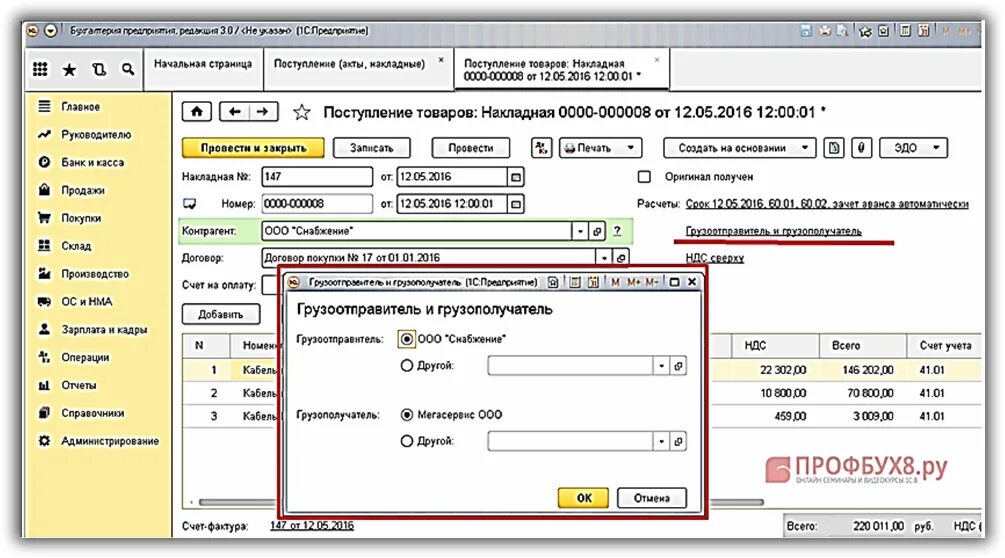The height and width of the screenshot is (558, 1005).
Task: Open the other Грузополучатель open-form icon
Action: (x=678, y=441)
